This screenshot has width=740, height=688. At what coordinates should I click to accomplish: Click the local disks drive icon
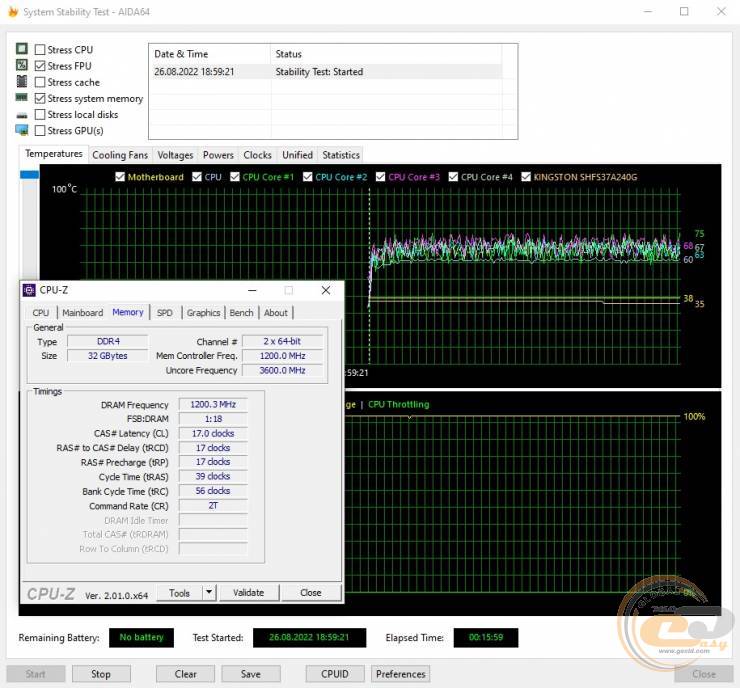click(22, 115)
